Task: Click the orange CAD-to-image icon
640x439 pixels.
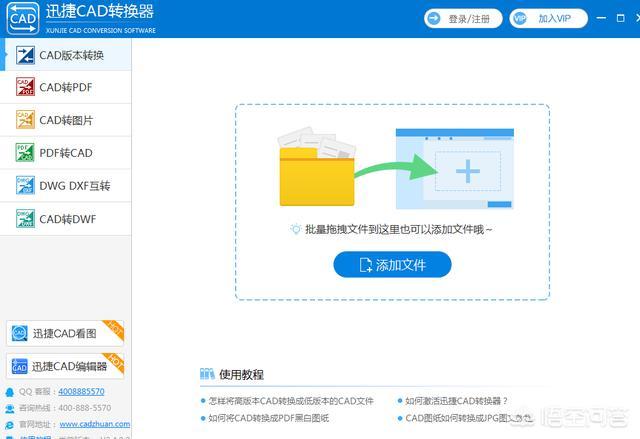Action: (x=25, y=120)
